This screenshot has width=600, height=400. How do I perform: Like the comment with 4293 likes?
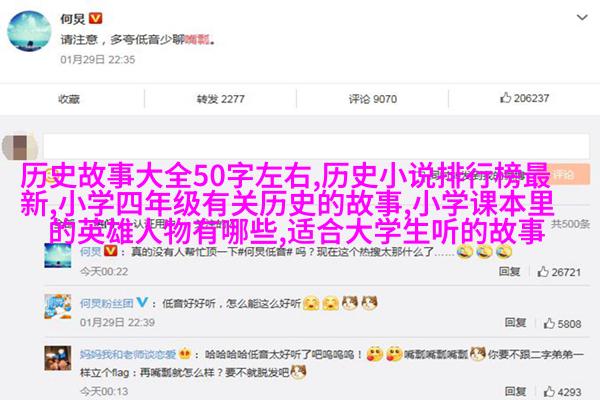point(562,392)
